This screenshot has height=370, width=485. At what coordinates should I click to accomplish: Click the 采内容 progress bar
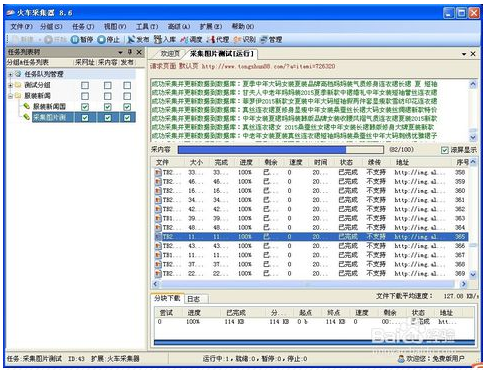281,150
